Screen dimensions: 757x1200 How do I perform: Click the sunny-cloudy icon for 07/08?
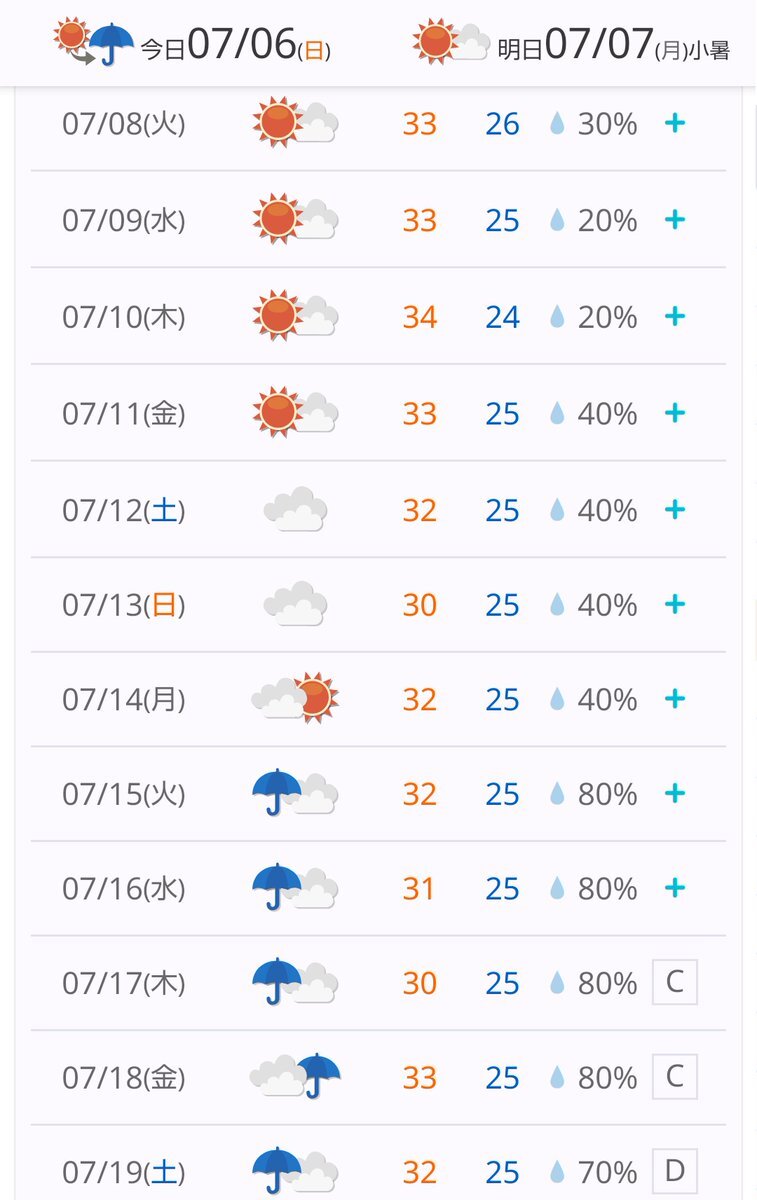(295, 123)
